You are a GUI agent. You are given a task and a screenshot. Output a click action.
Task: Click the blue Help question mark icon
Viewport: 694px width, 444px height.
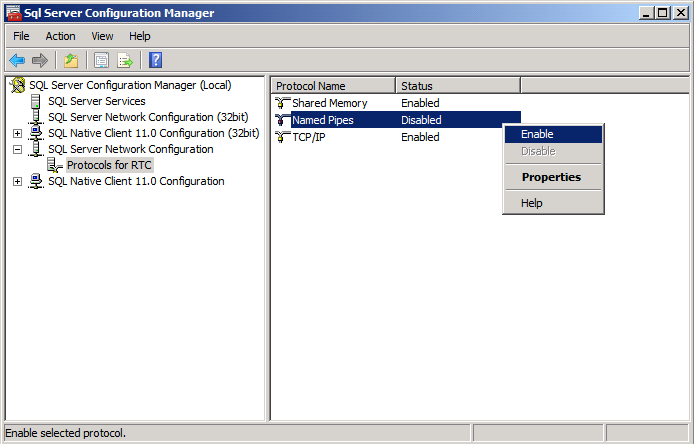tap(155, 60)
